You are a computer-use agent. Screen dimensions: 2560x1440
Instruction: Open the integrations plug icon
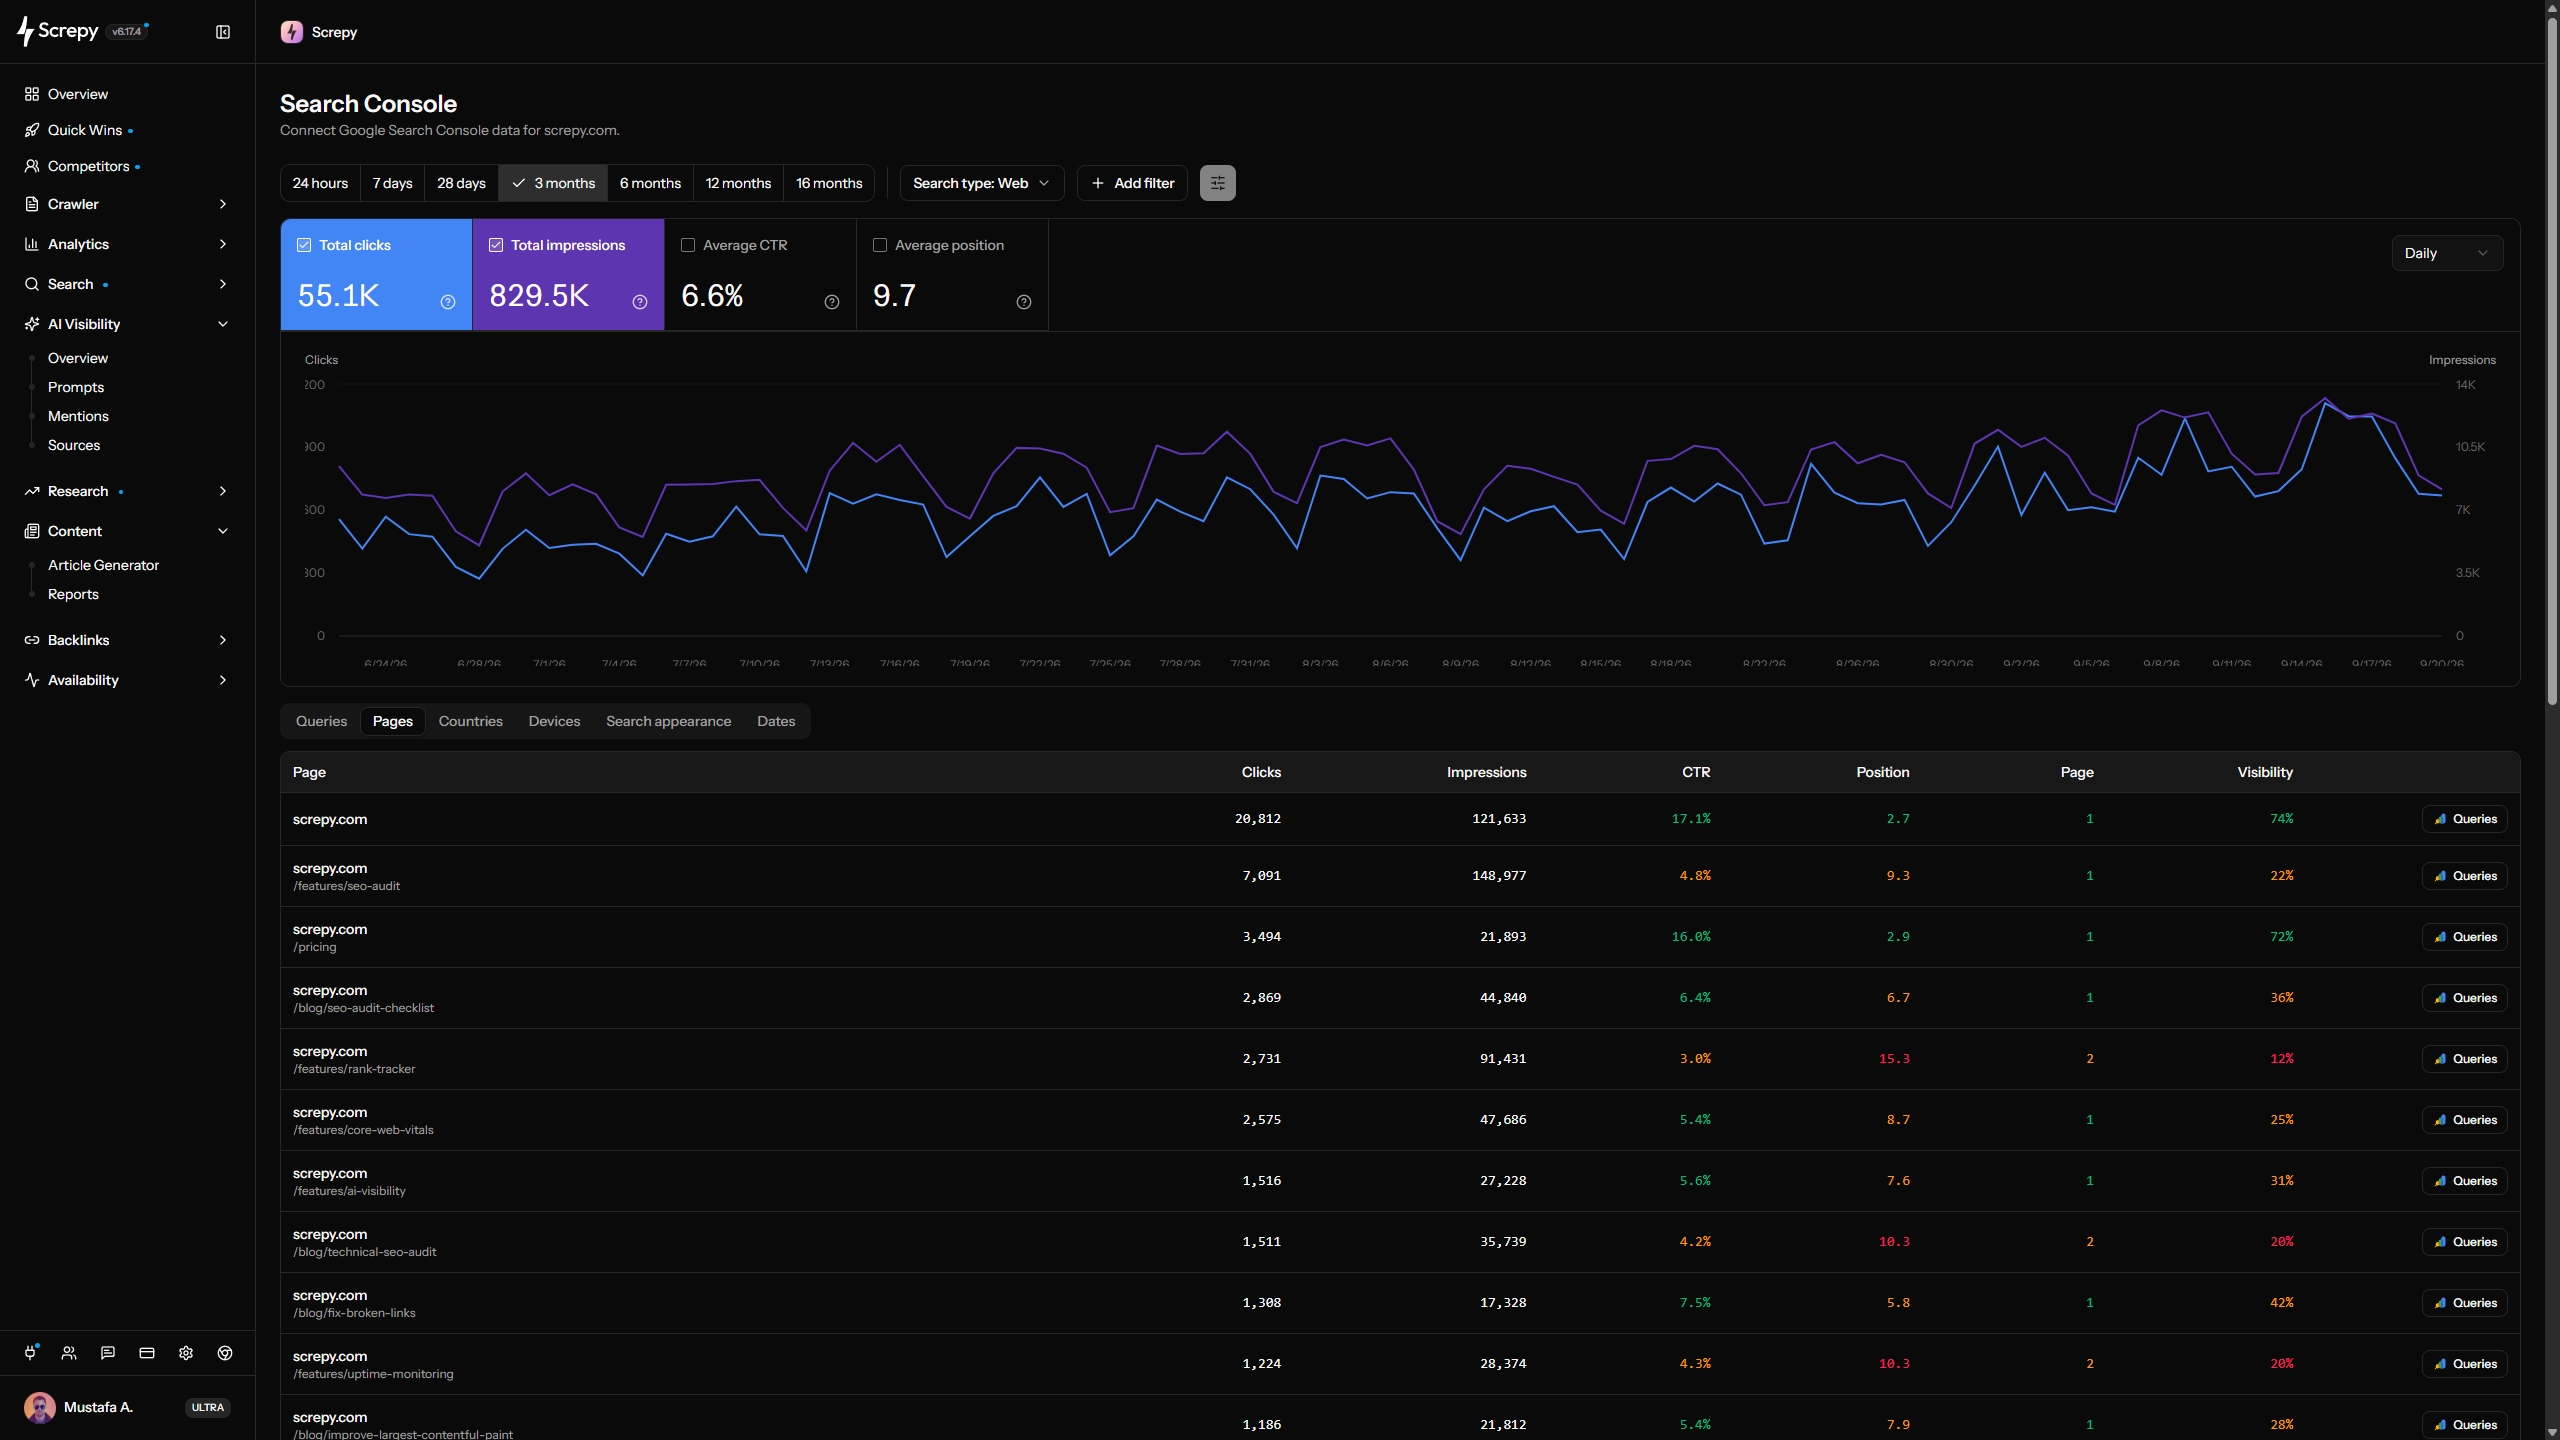click(31, 1353)
